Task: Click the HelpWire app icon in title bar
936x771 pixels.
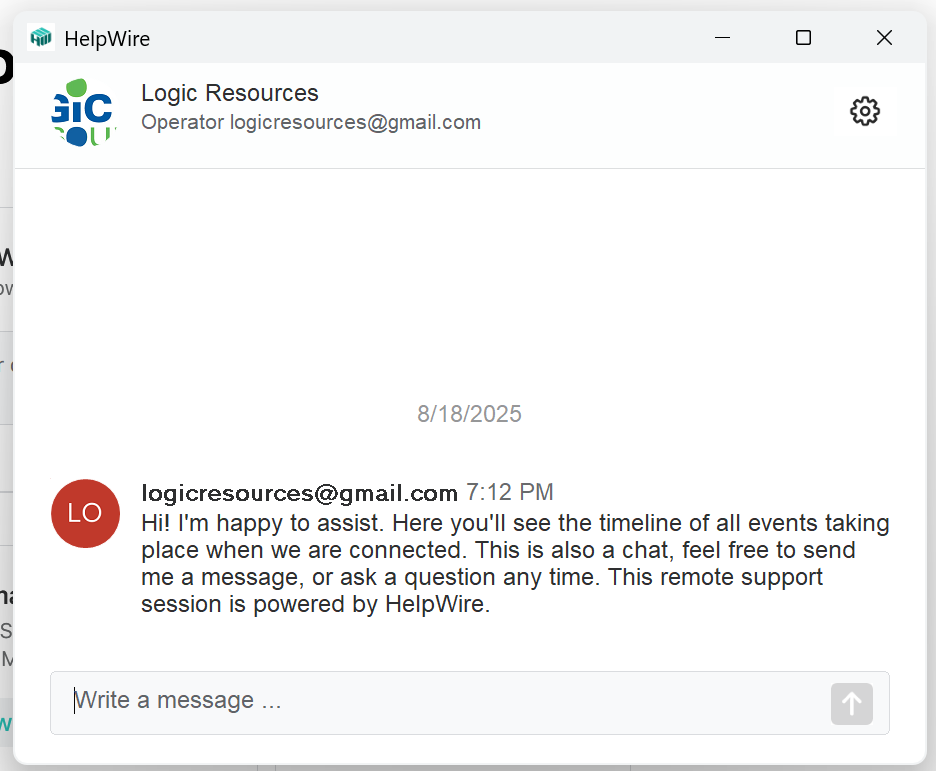Action: [41, 38]
